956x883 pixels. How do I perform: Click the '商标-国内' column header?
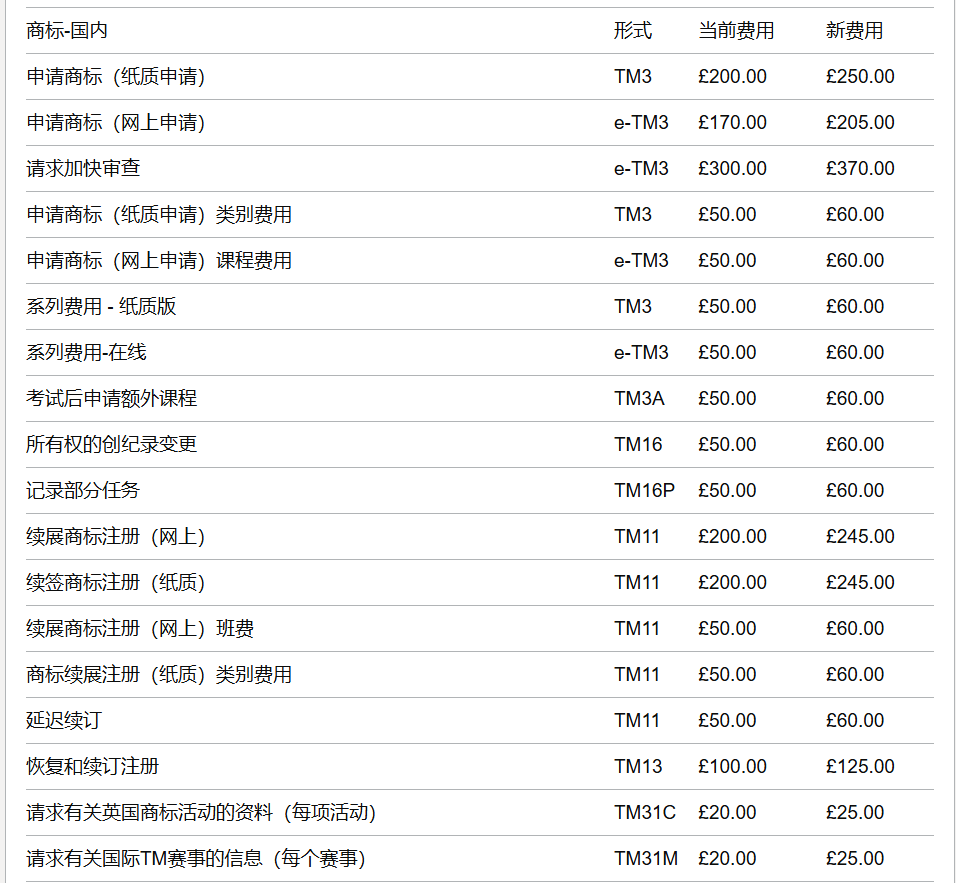click(67, 30)
